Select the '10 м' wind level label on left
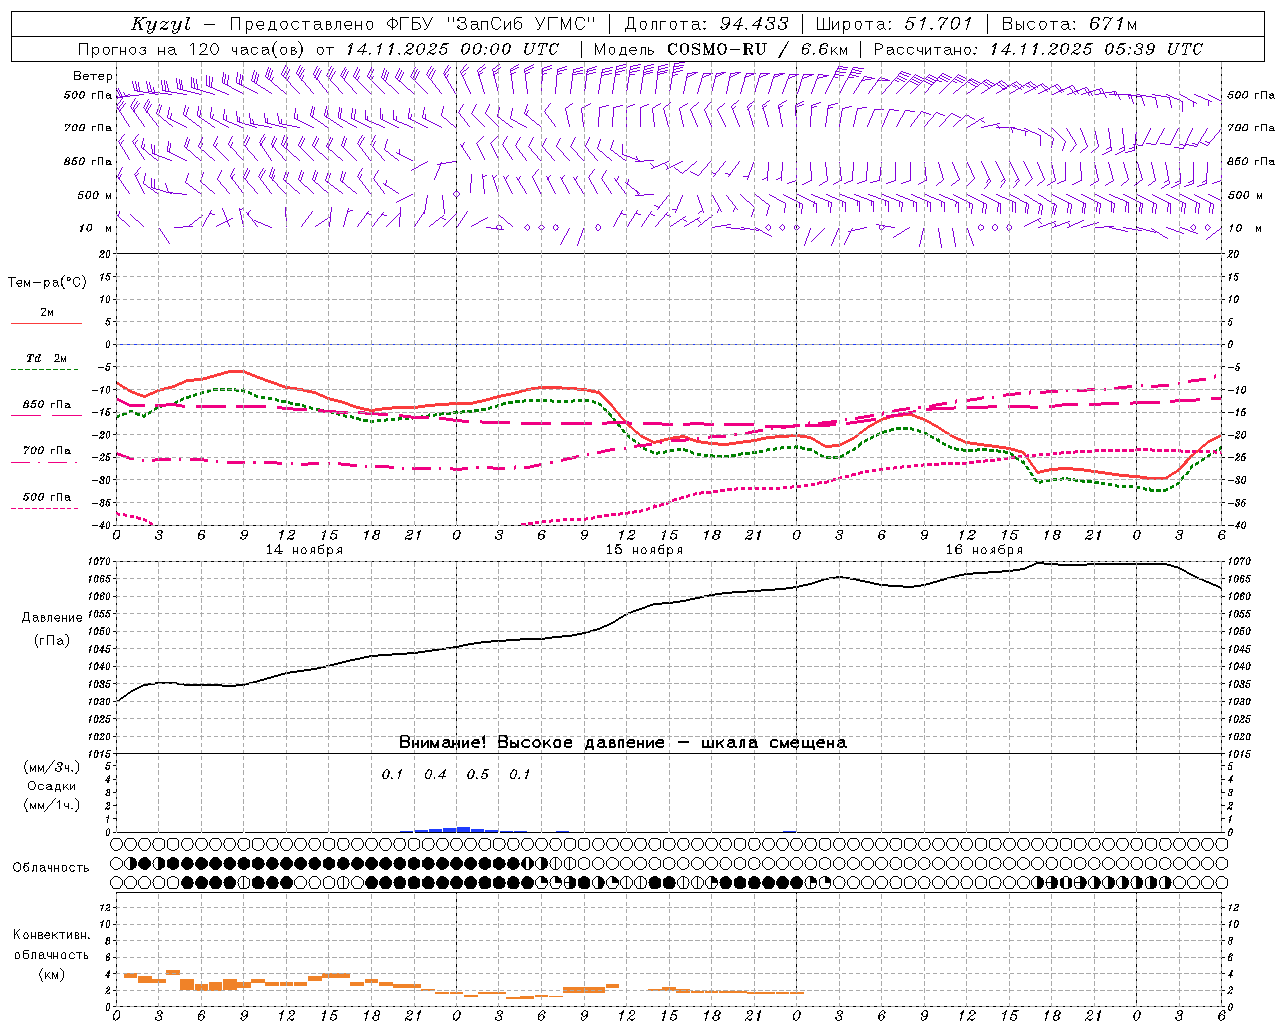Screen dimensions: 1280x1024 pyautogui.click(x=95, y=228)
